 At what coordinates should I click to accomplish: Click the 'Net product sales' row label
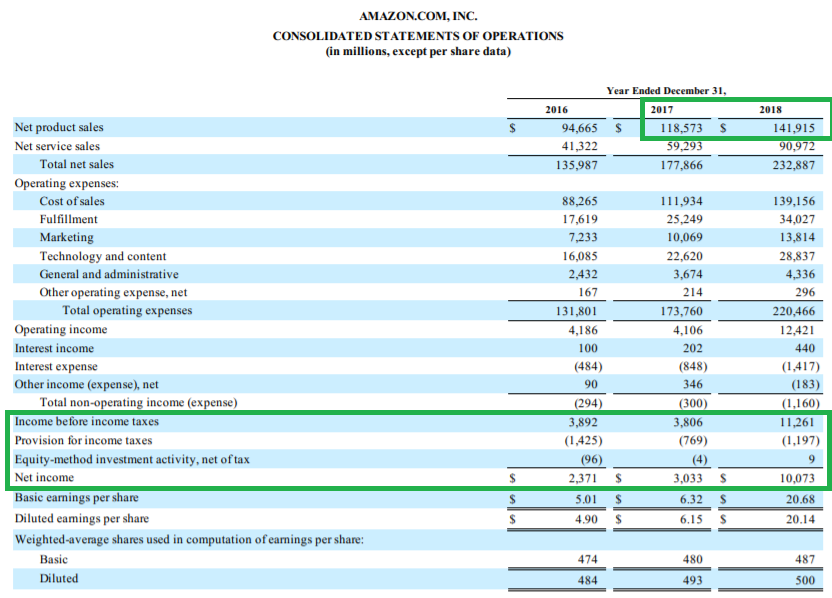point(59,127)
